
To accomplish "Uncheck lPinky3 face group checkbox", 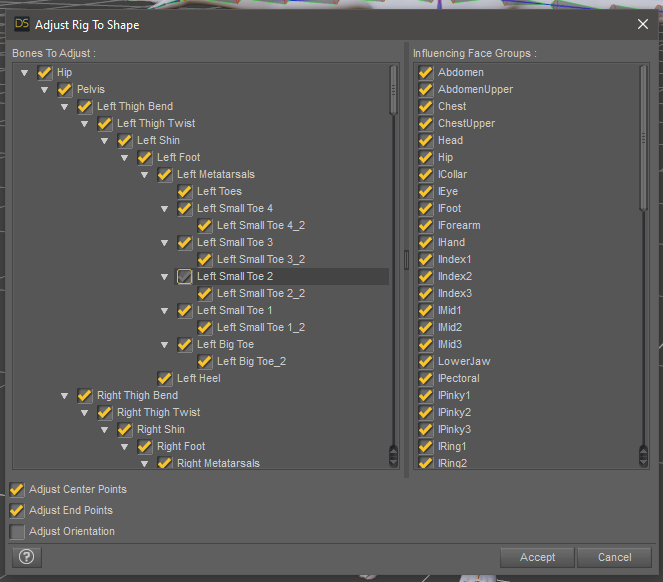I will pos(425,429).
